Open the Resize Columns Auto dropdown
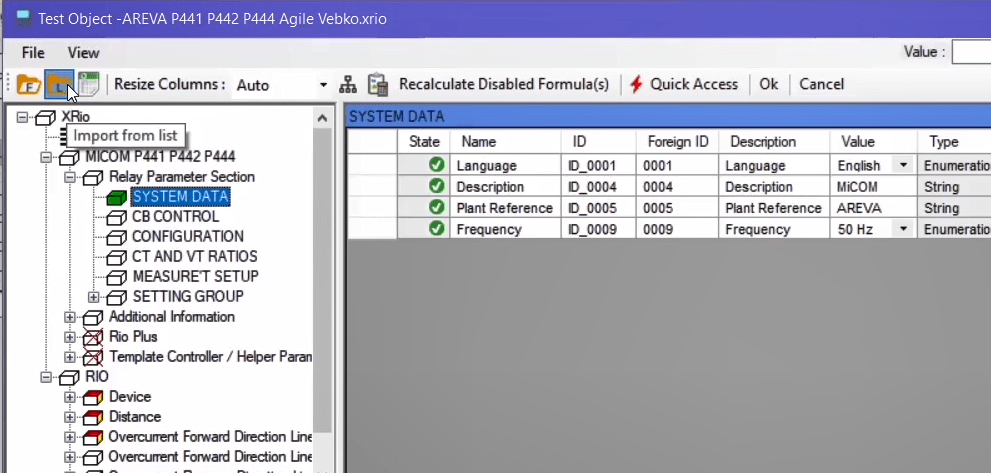Image resolution: width=991 pixels, height=473 pixels. (x=323, y=85)
